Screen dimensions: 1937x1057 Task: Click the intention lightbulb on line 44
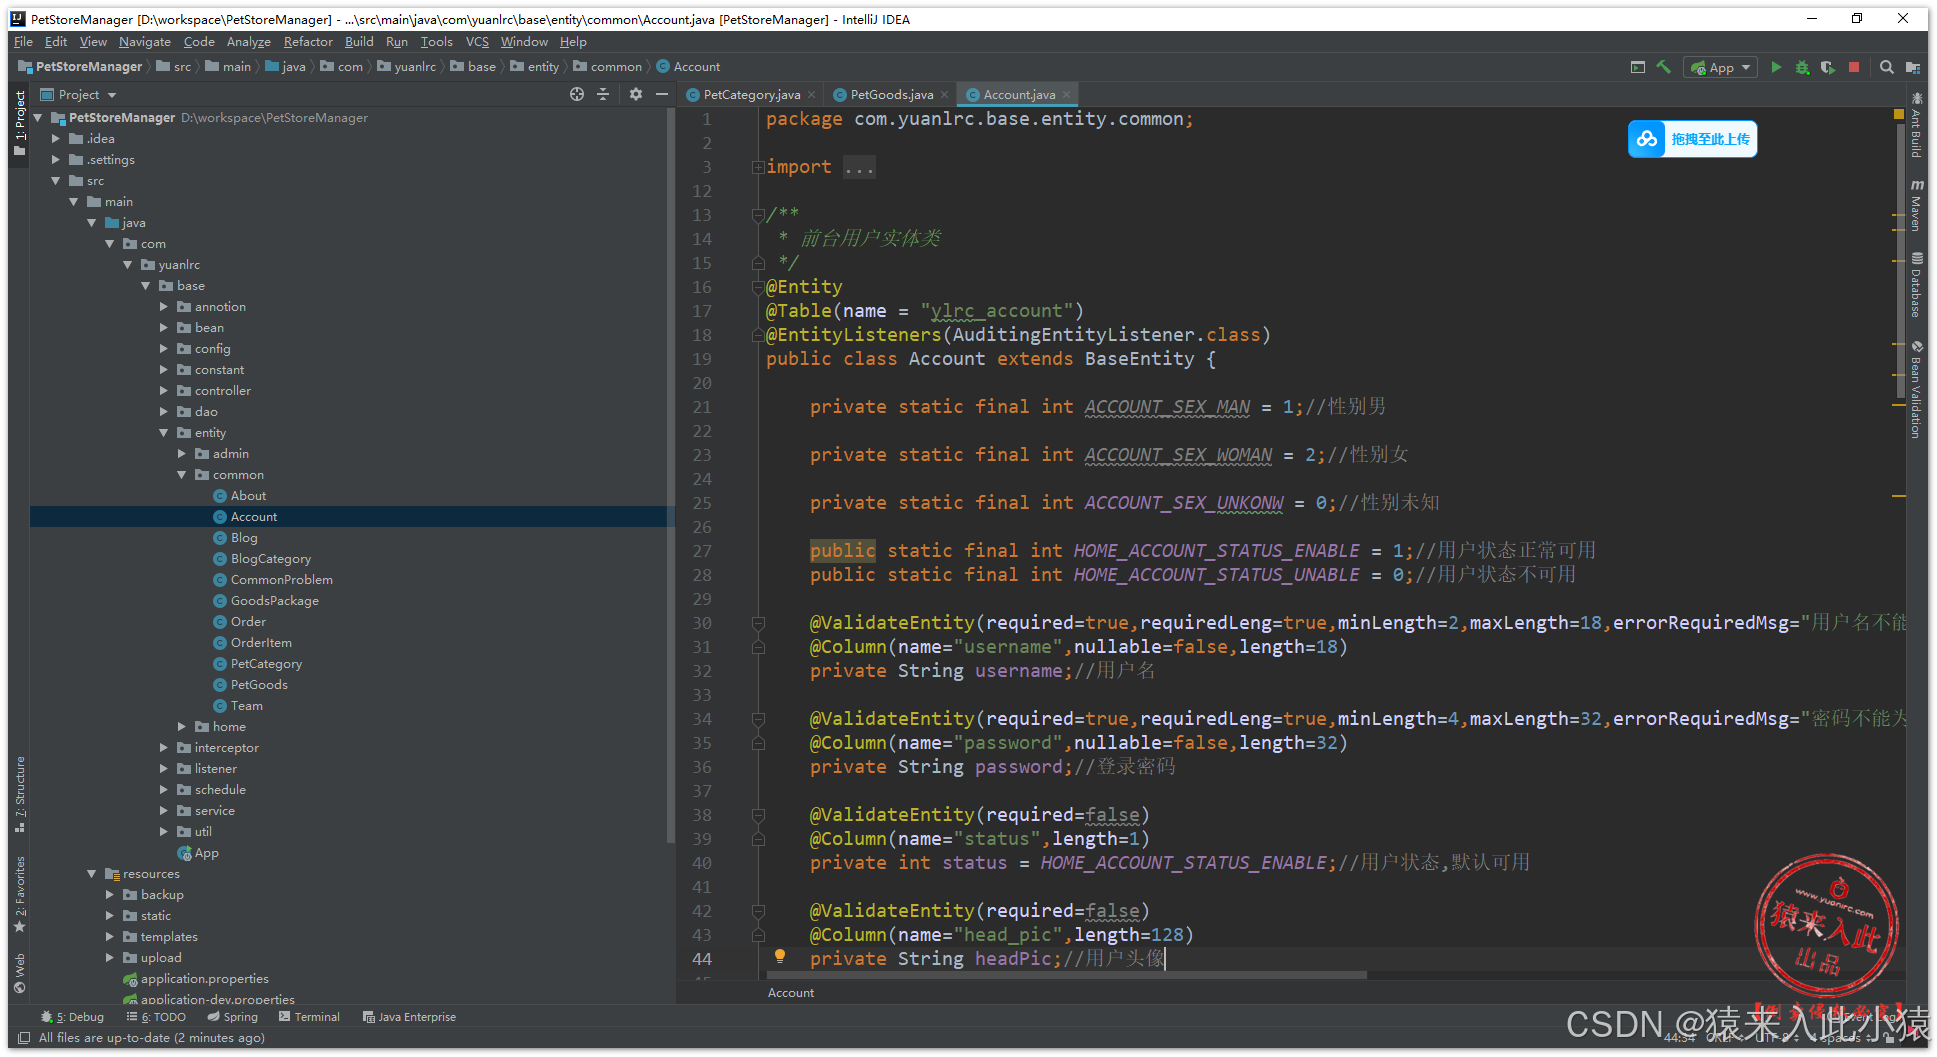coord(780,956)
